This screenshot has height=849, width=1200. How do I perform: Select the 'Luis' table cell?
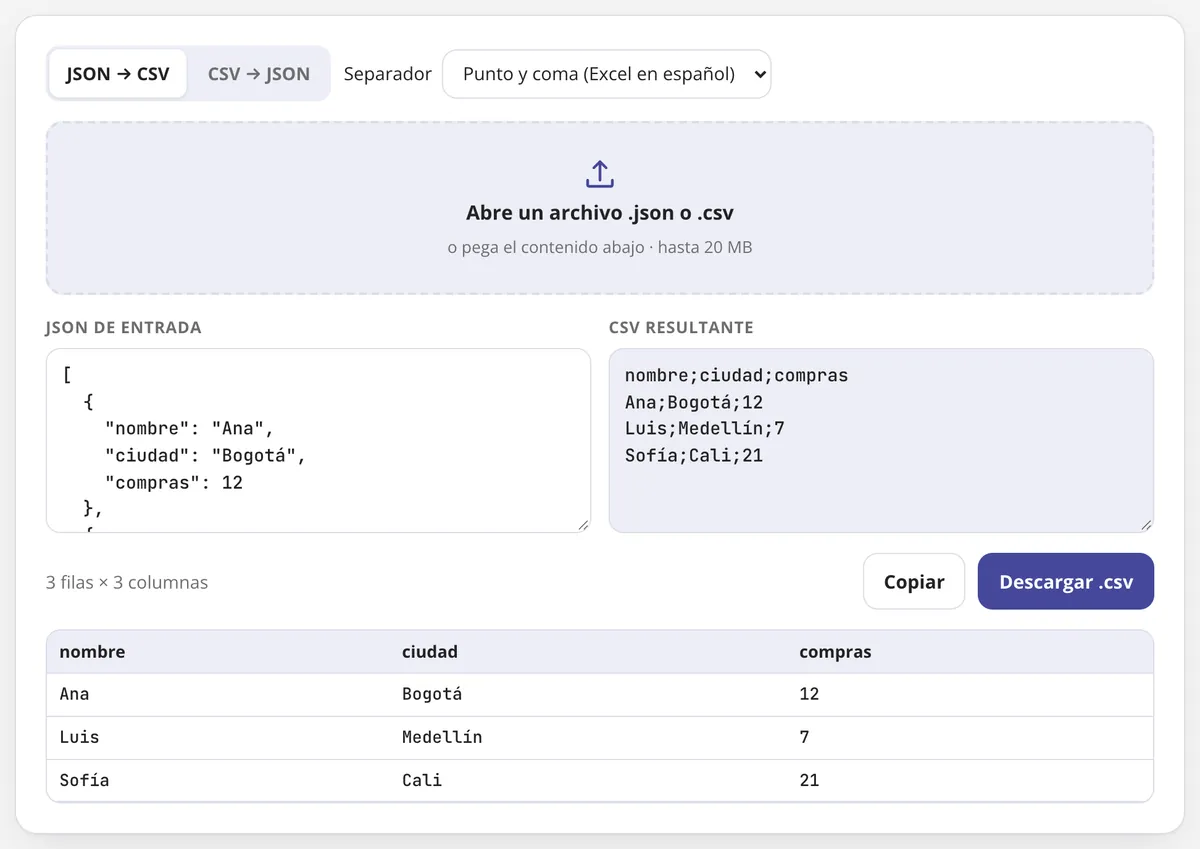[x=218, y=737]
